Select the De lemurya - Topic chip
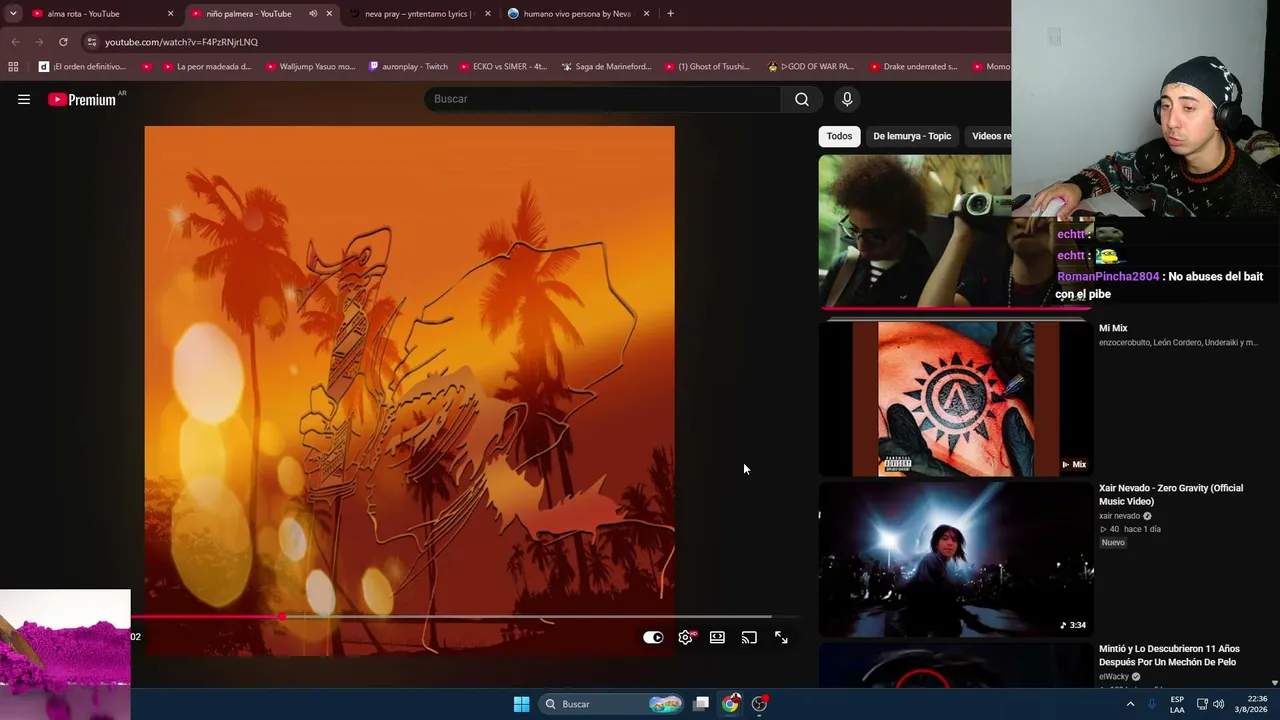 912,136
